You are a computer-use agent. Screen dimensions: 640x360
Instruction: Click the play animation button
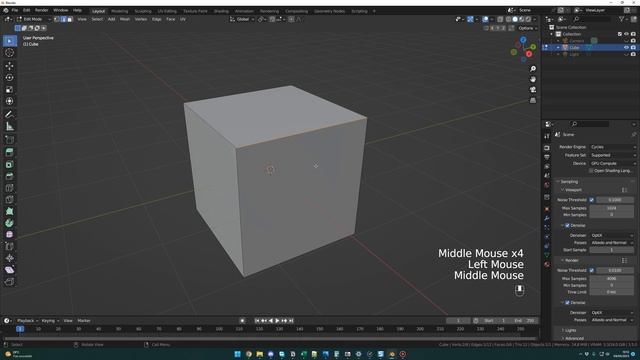[278, 321]
